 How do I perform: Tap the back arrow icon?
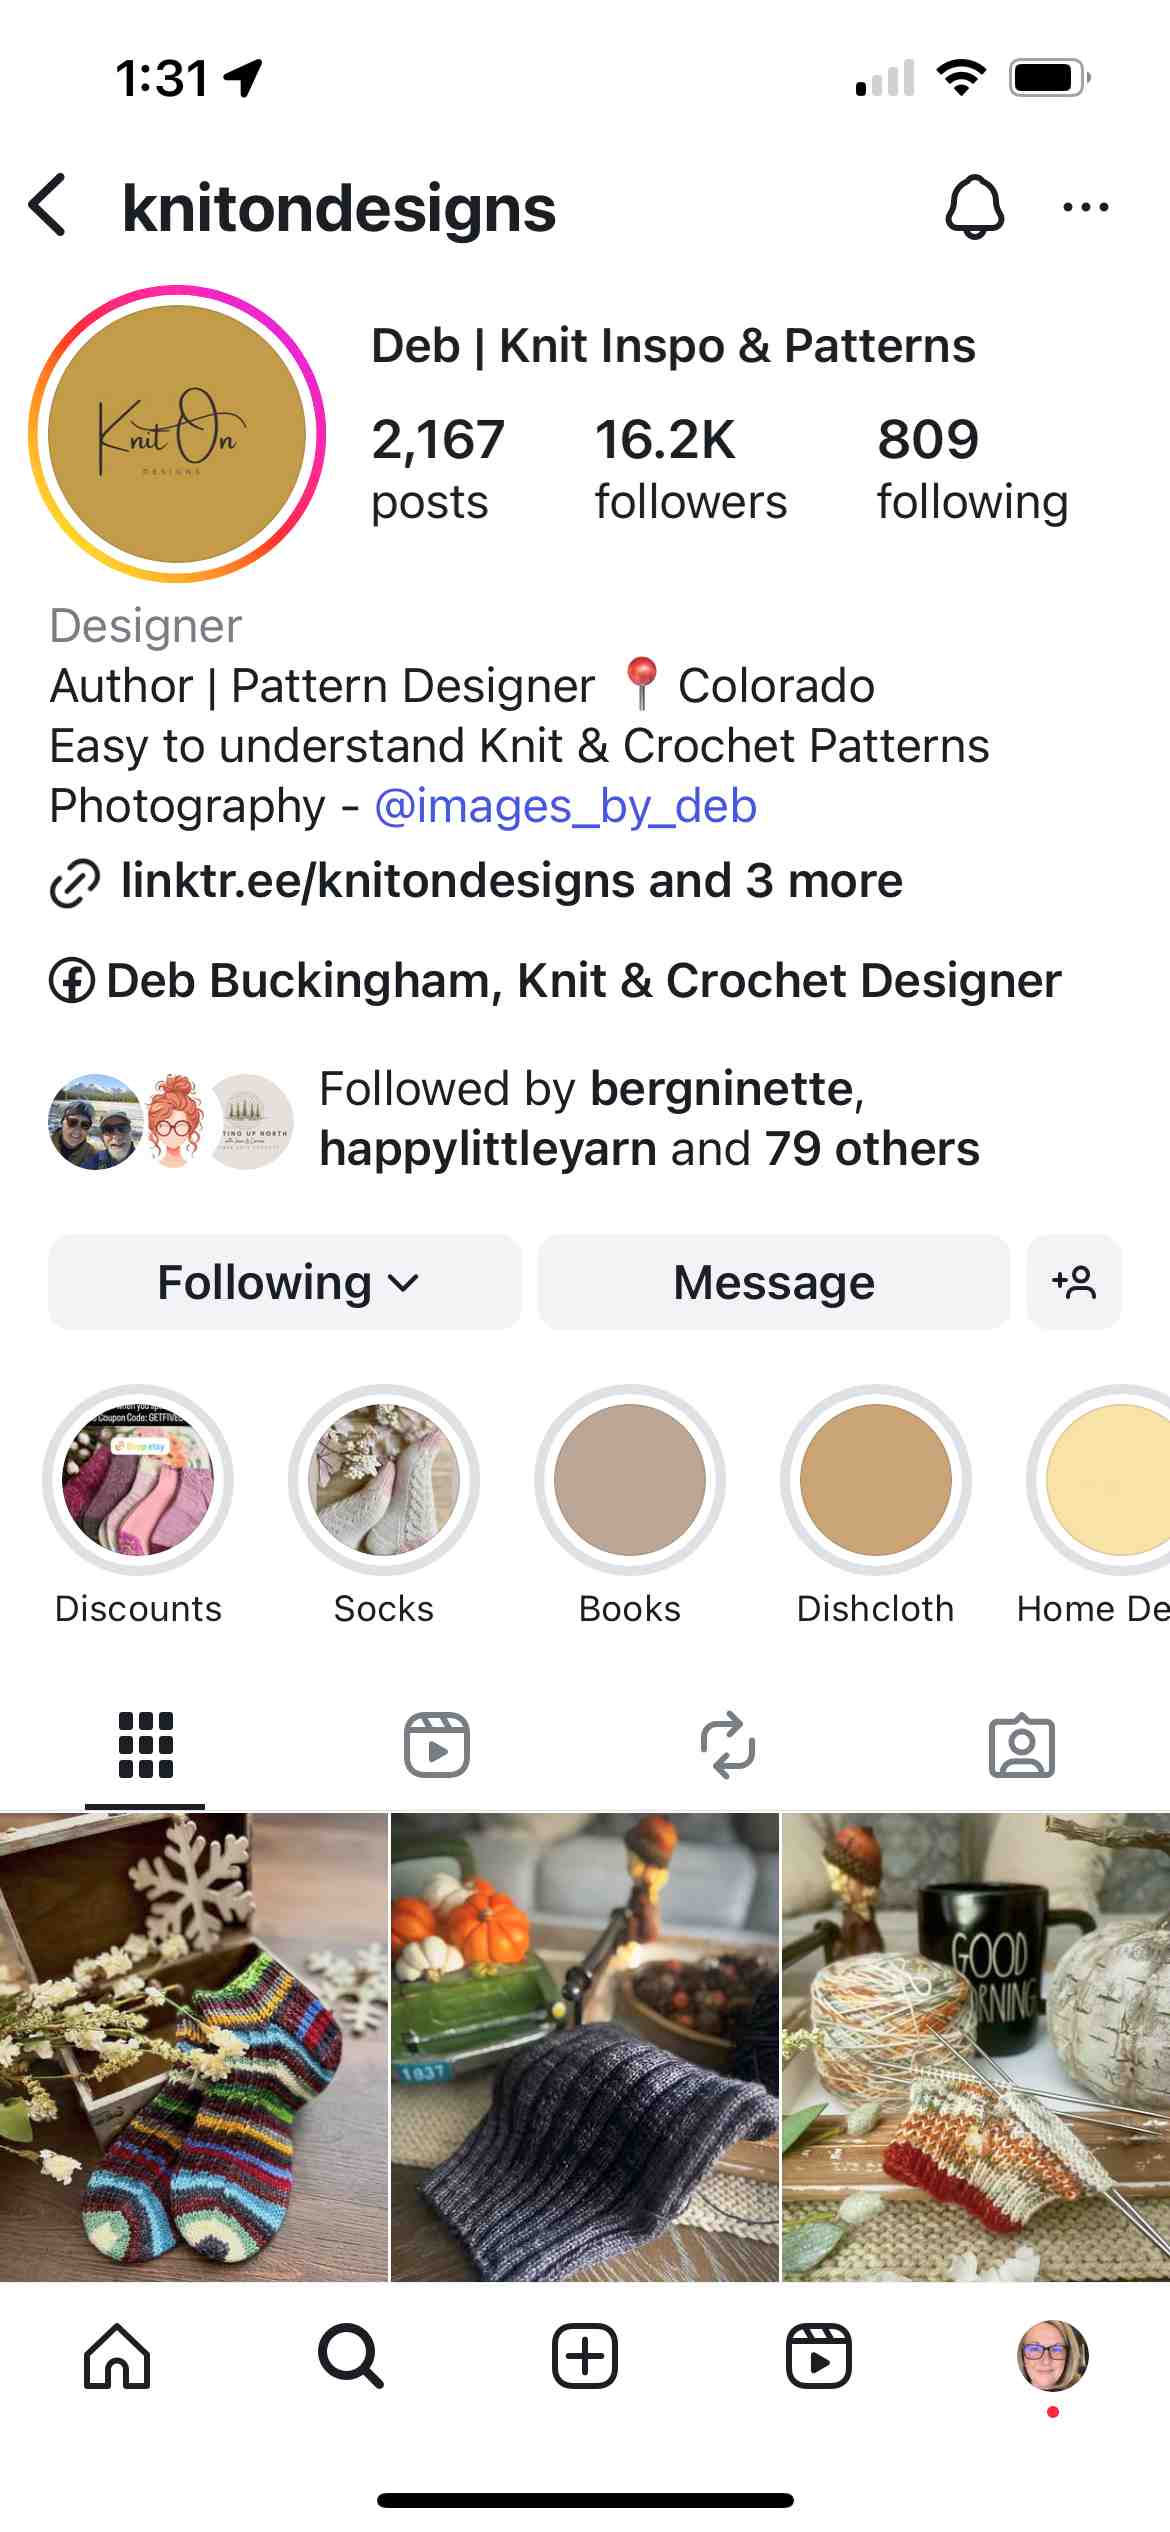point(48,206)
